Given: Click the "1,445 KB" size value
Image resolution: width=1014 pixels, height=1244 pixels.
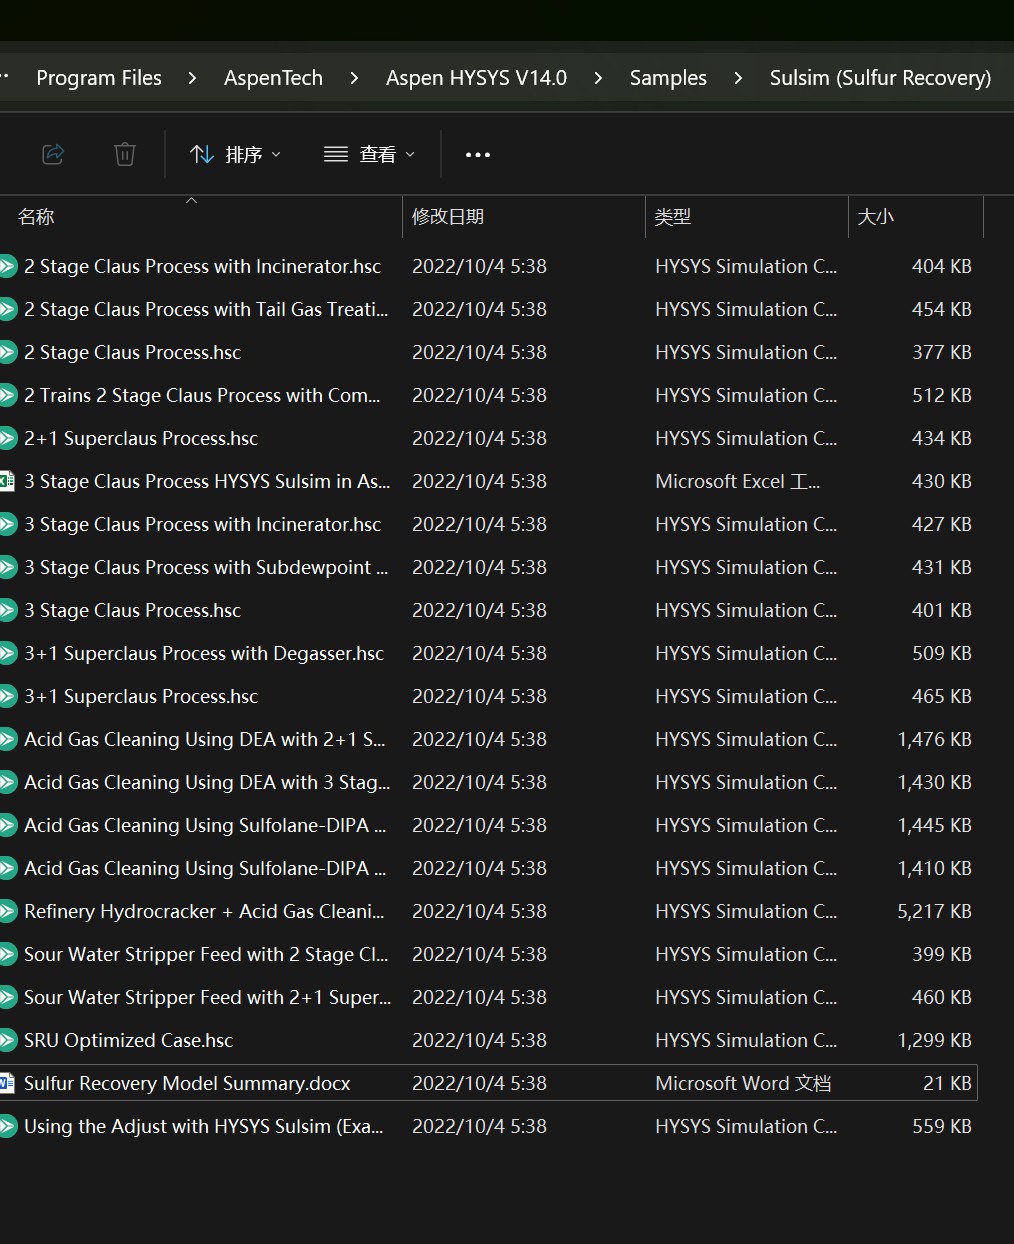Looking at the screenshot, I should (934, 825).
